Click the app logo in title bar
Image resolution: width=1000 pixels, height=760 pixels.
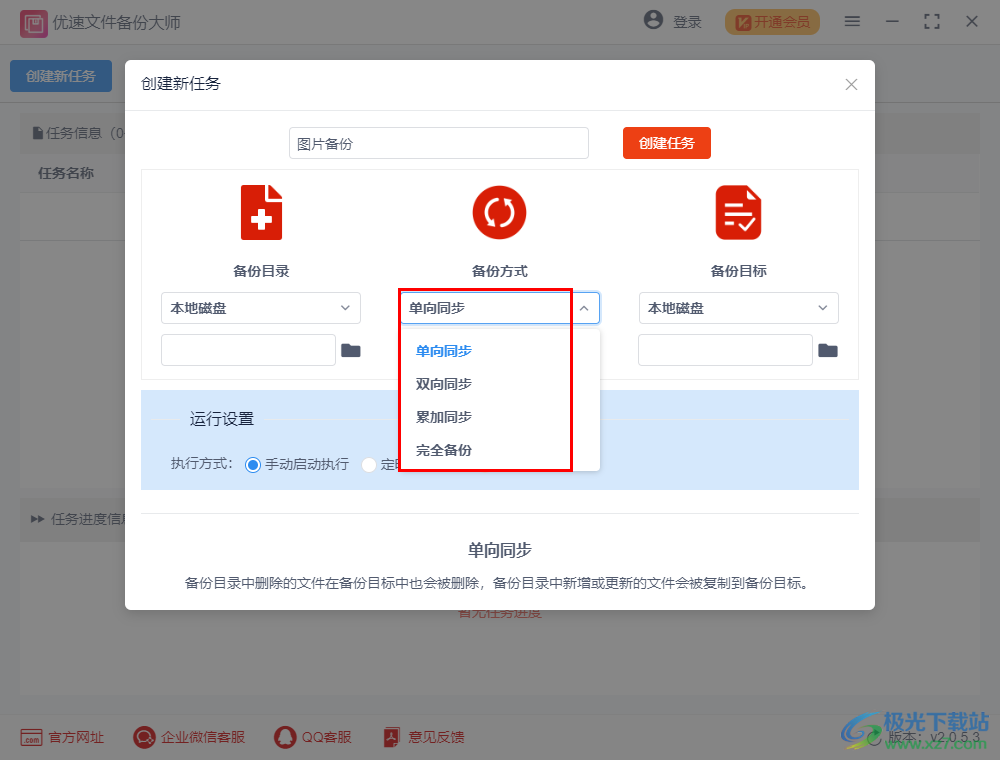tap(33, 21)
